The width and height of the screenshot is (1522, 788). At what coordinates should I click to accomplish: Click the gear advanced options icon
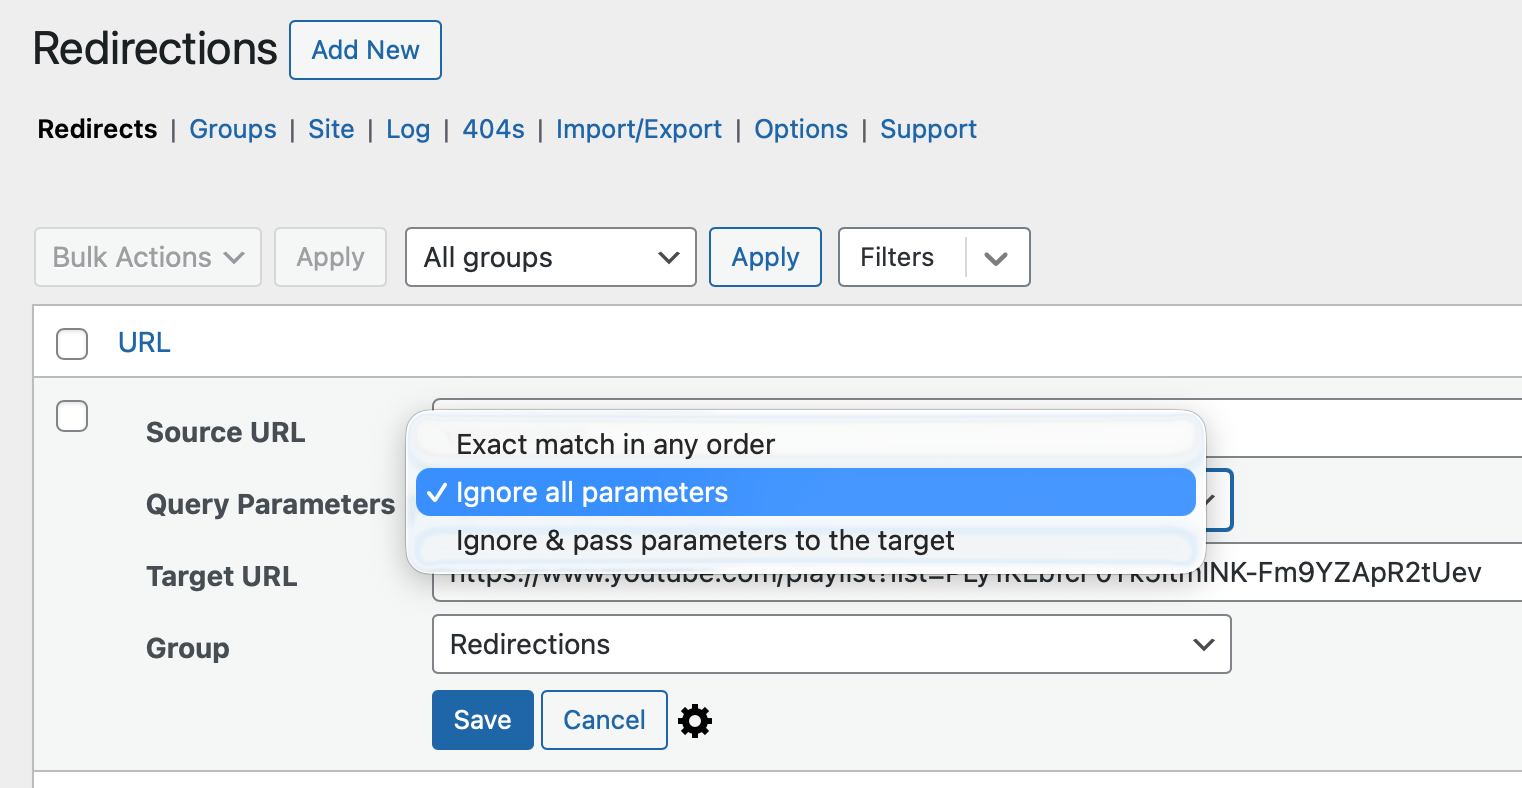(695, 720)
